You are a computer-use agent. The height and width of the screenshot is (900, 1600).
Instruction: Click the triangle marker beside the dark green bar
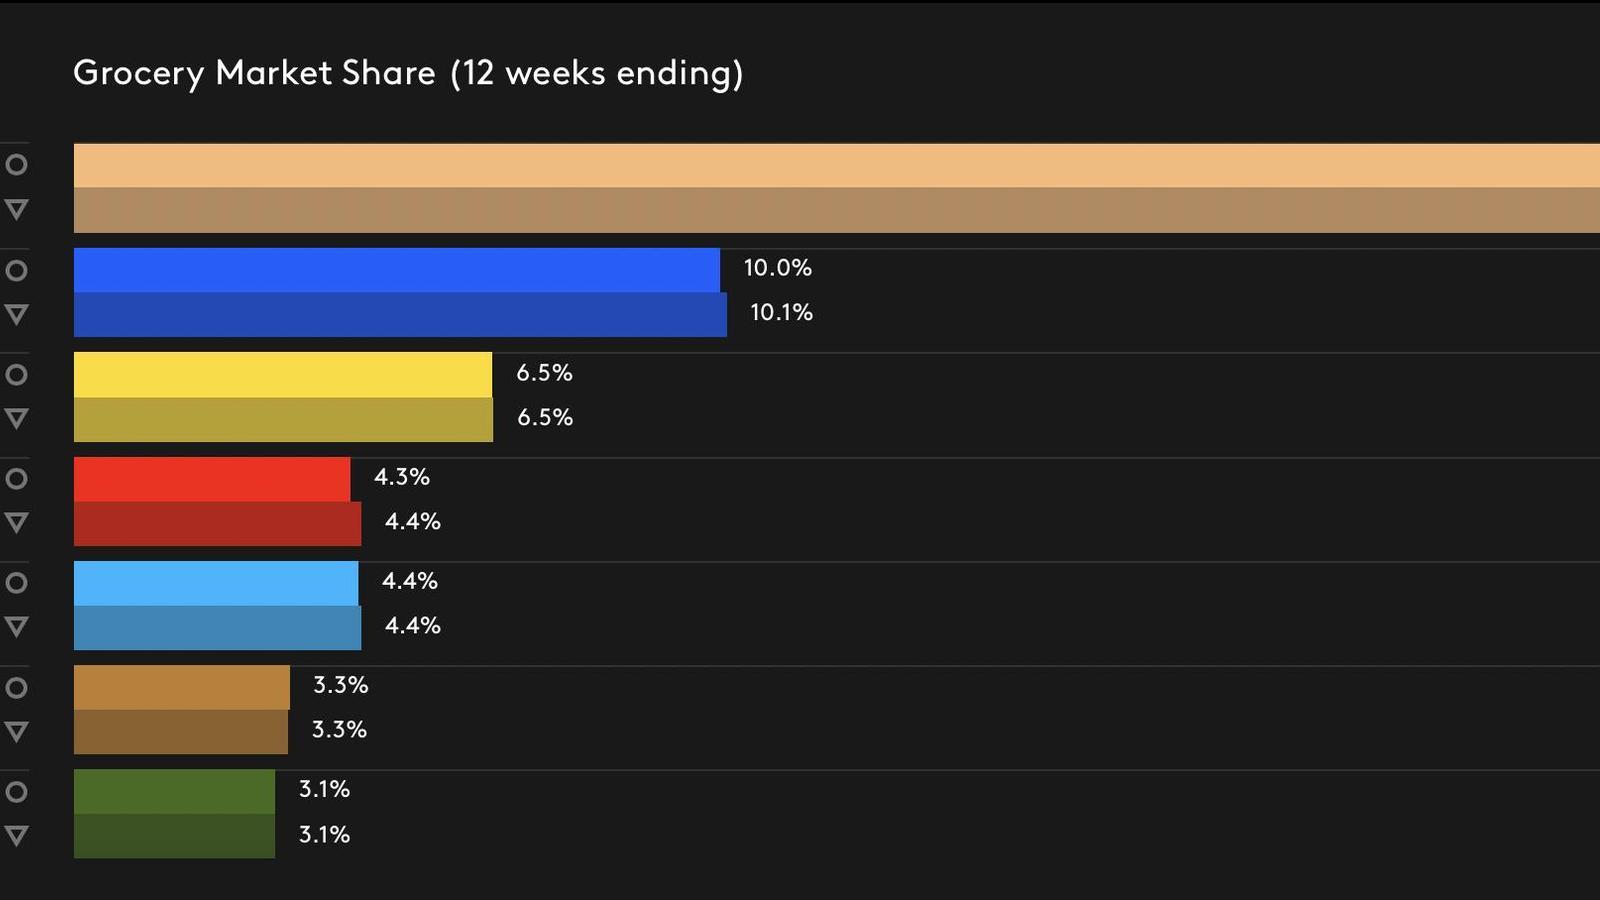click(x=16, y=835)
